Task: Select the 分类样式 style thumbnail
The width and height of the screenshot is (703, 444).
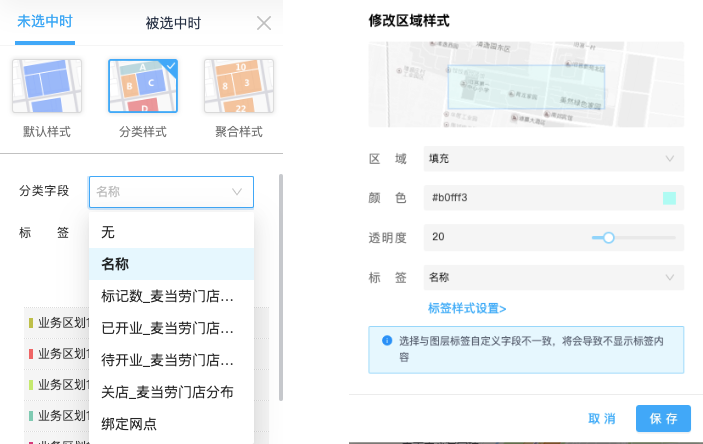Action: (x=143, y=86)
